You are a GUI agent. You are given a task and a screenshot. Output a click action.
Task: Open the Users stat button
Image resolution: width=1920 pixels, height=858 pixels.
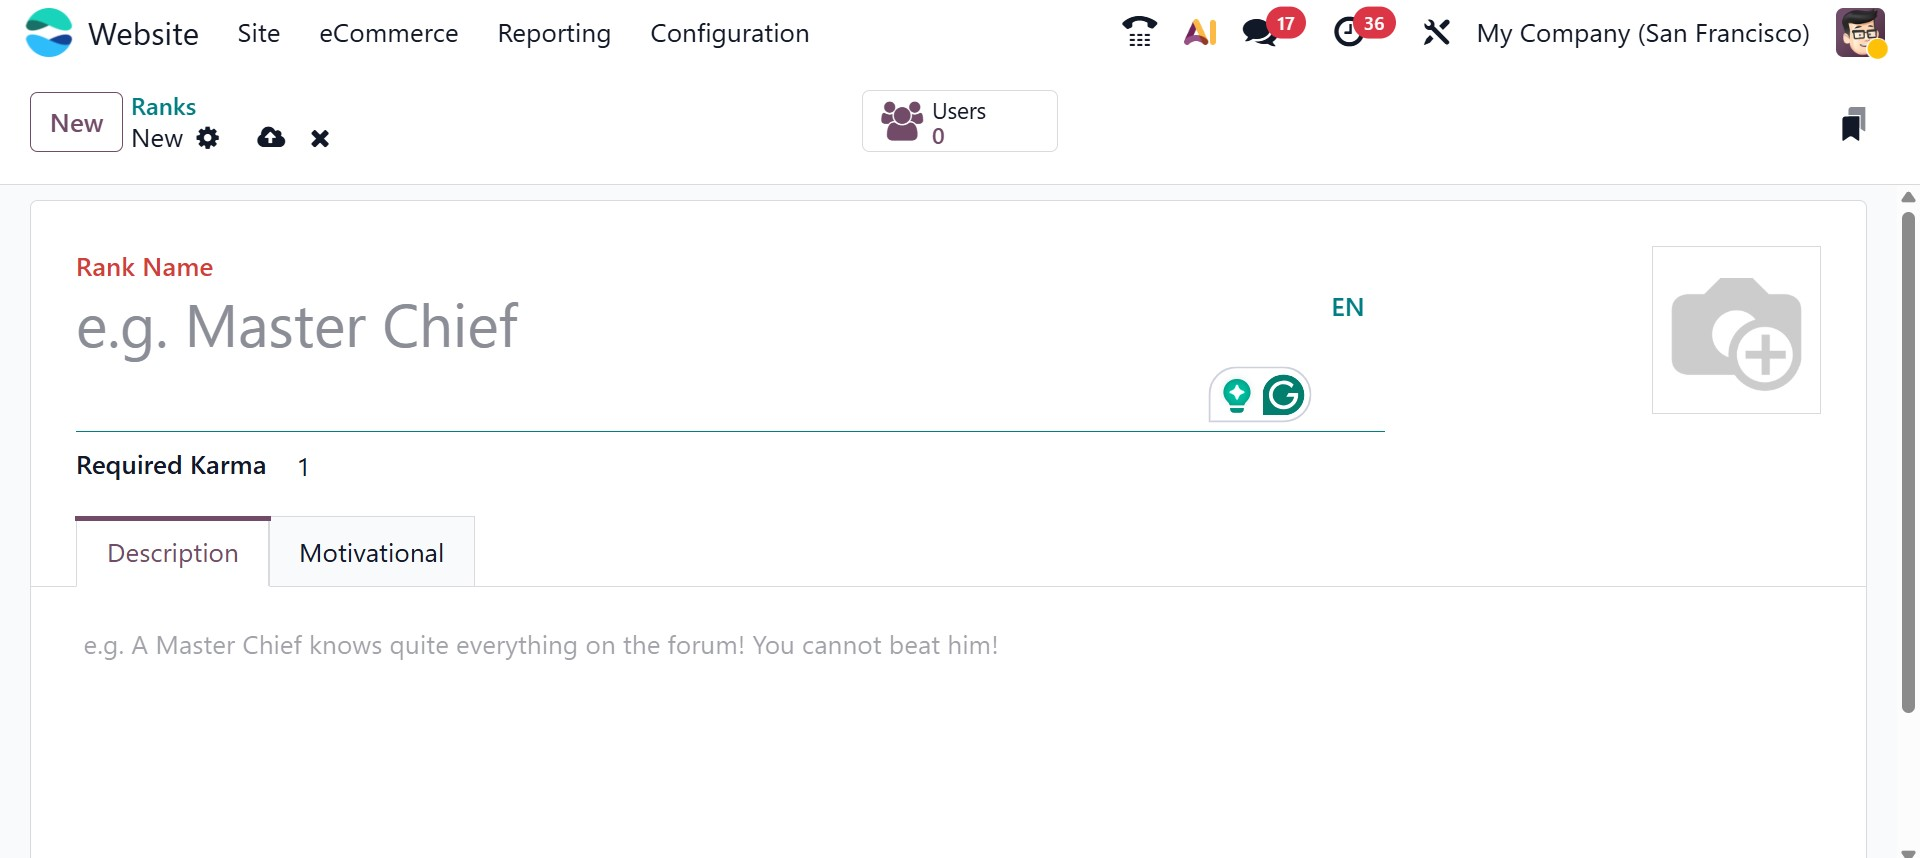959,122
